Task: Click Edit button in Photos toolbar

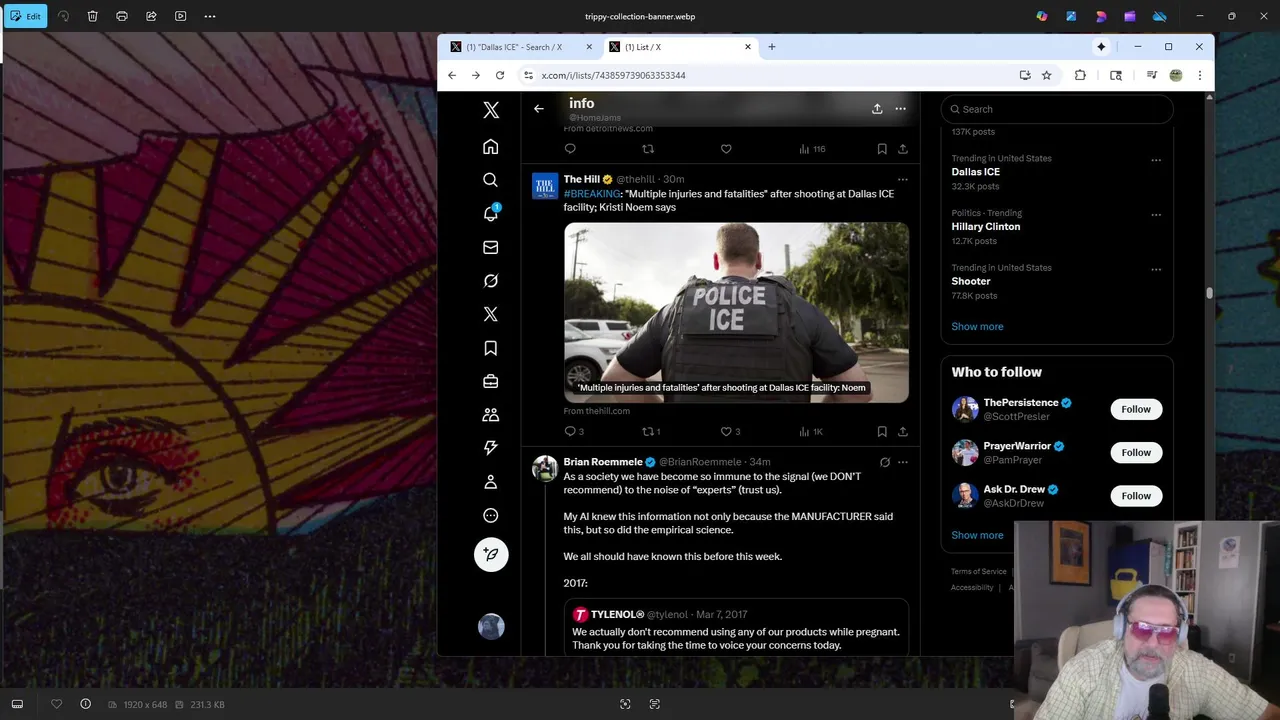Action: pos(25,16)
